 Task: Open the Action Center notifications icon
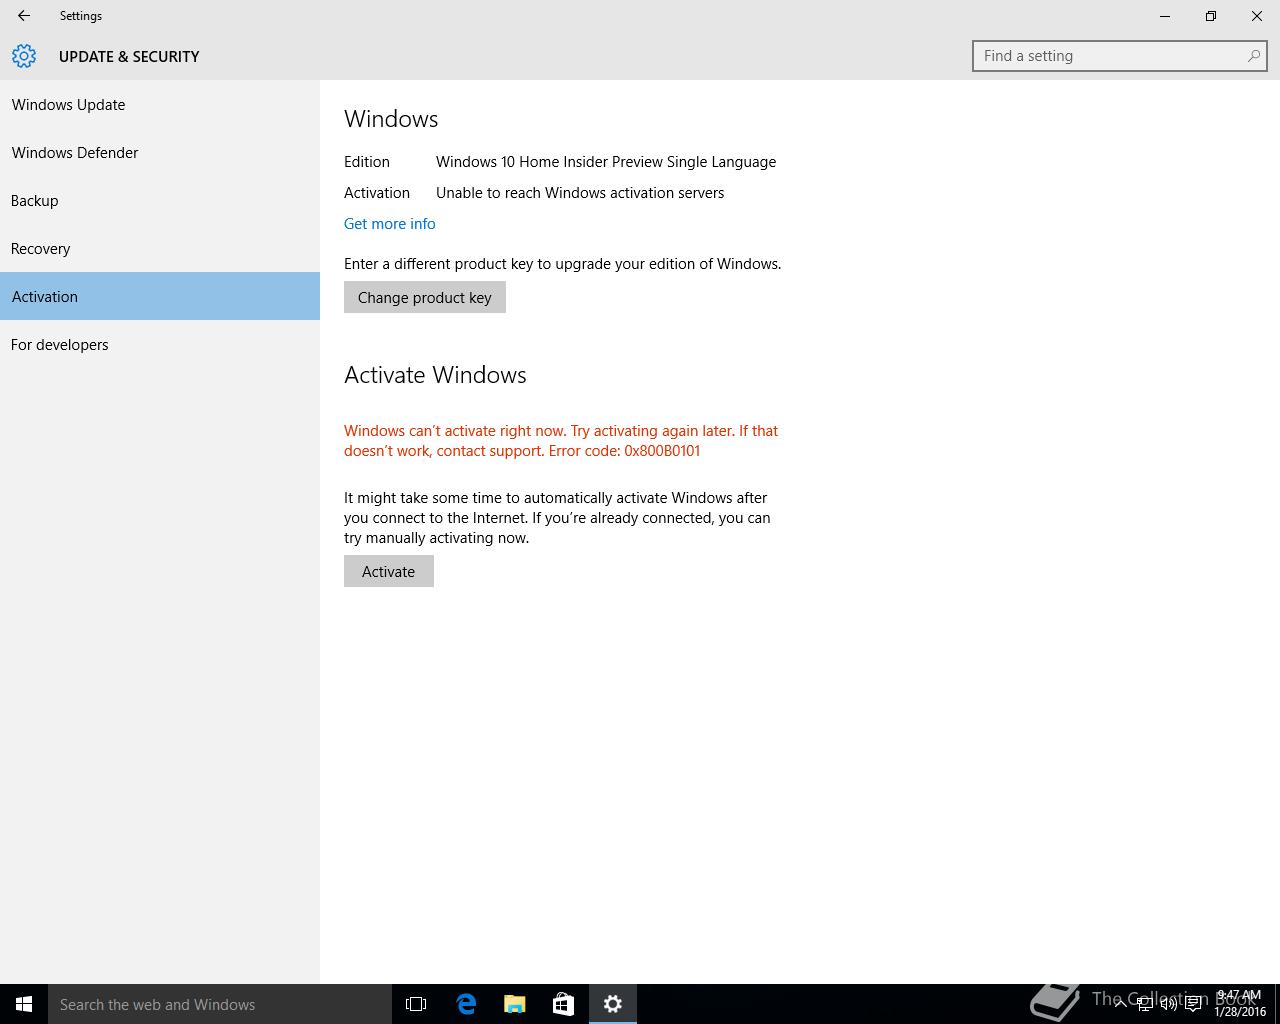point(1193,1004)
